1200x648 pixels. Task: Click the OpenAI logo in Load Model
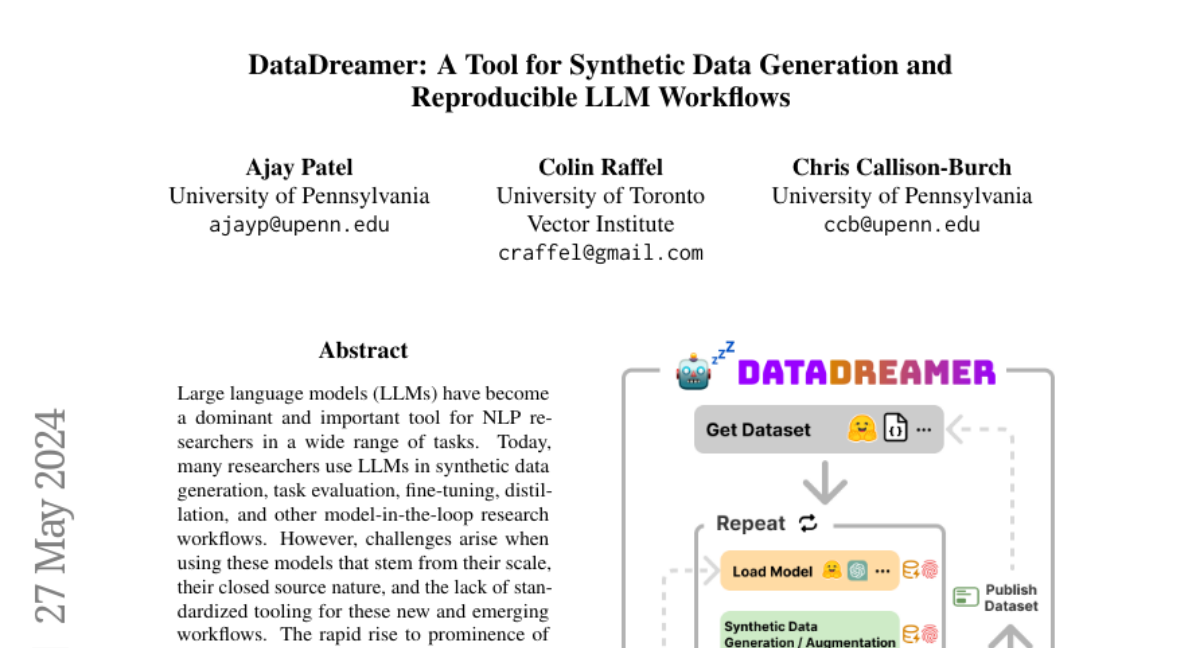(857, 570)
